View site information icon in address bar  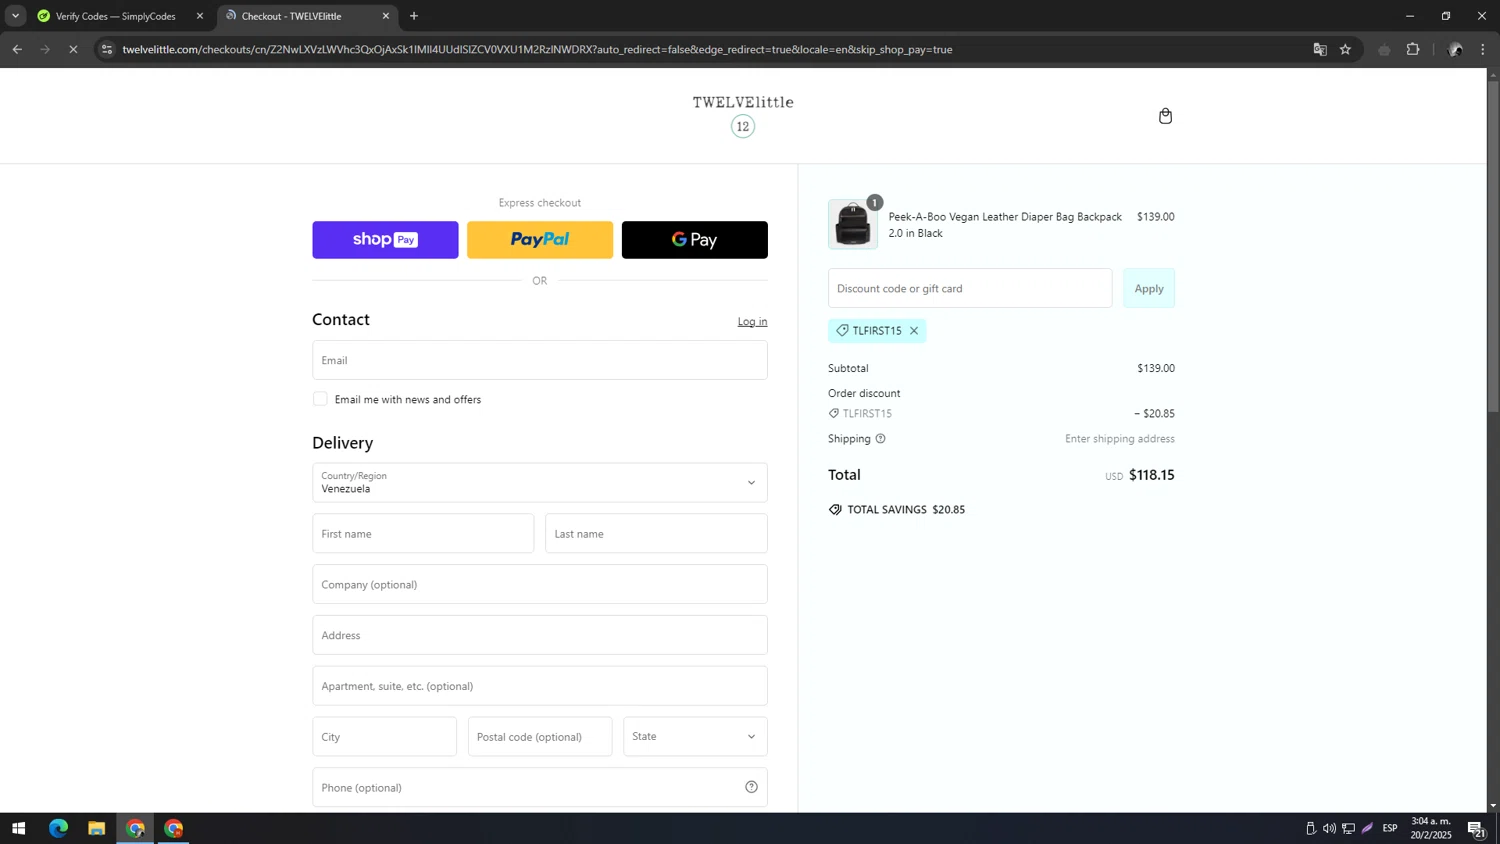[x=107, y=49]
